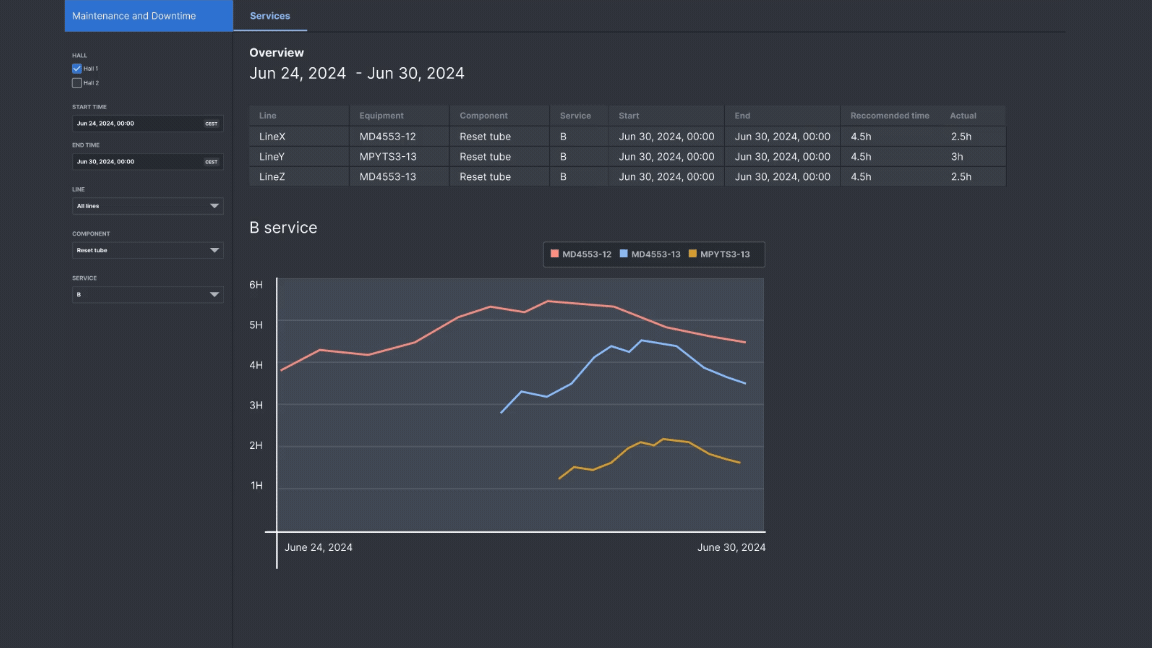Screen dimensions: 1152x648
Task: Enable the Hall 2 checkbox
Action: coord(77,83)
